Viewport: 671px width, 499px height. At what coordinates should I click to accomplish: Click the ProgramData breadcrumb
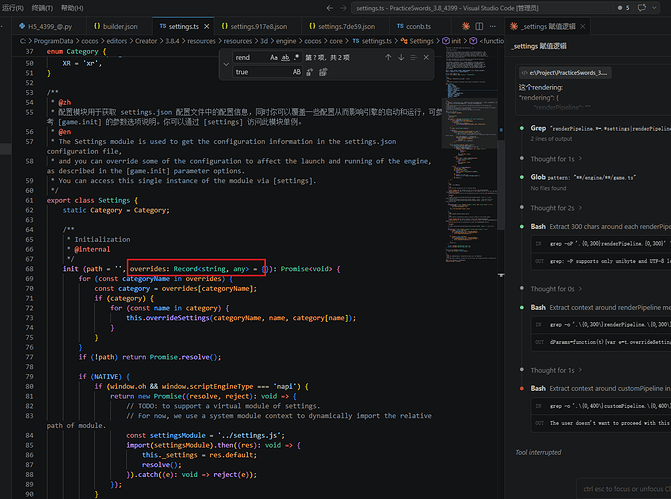[x=53, y=41]
